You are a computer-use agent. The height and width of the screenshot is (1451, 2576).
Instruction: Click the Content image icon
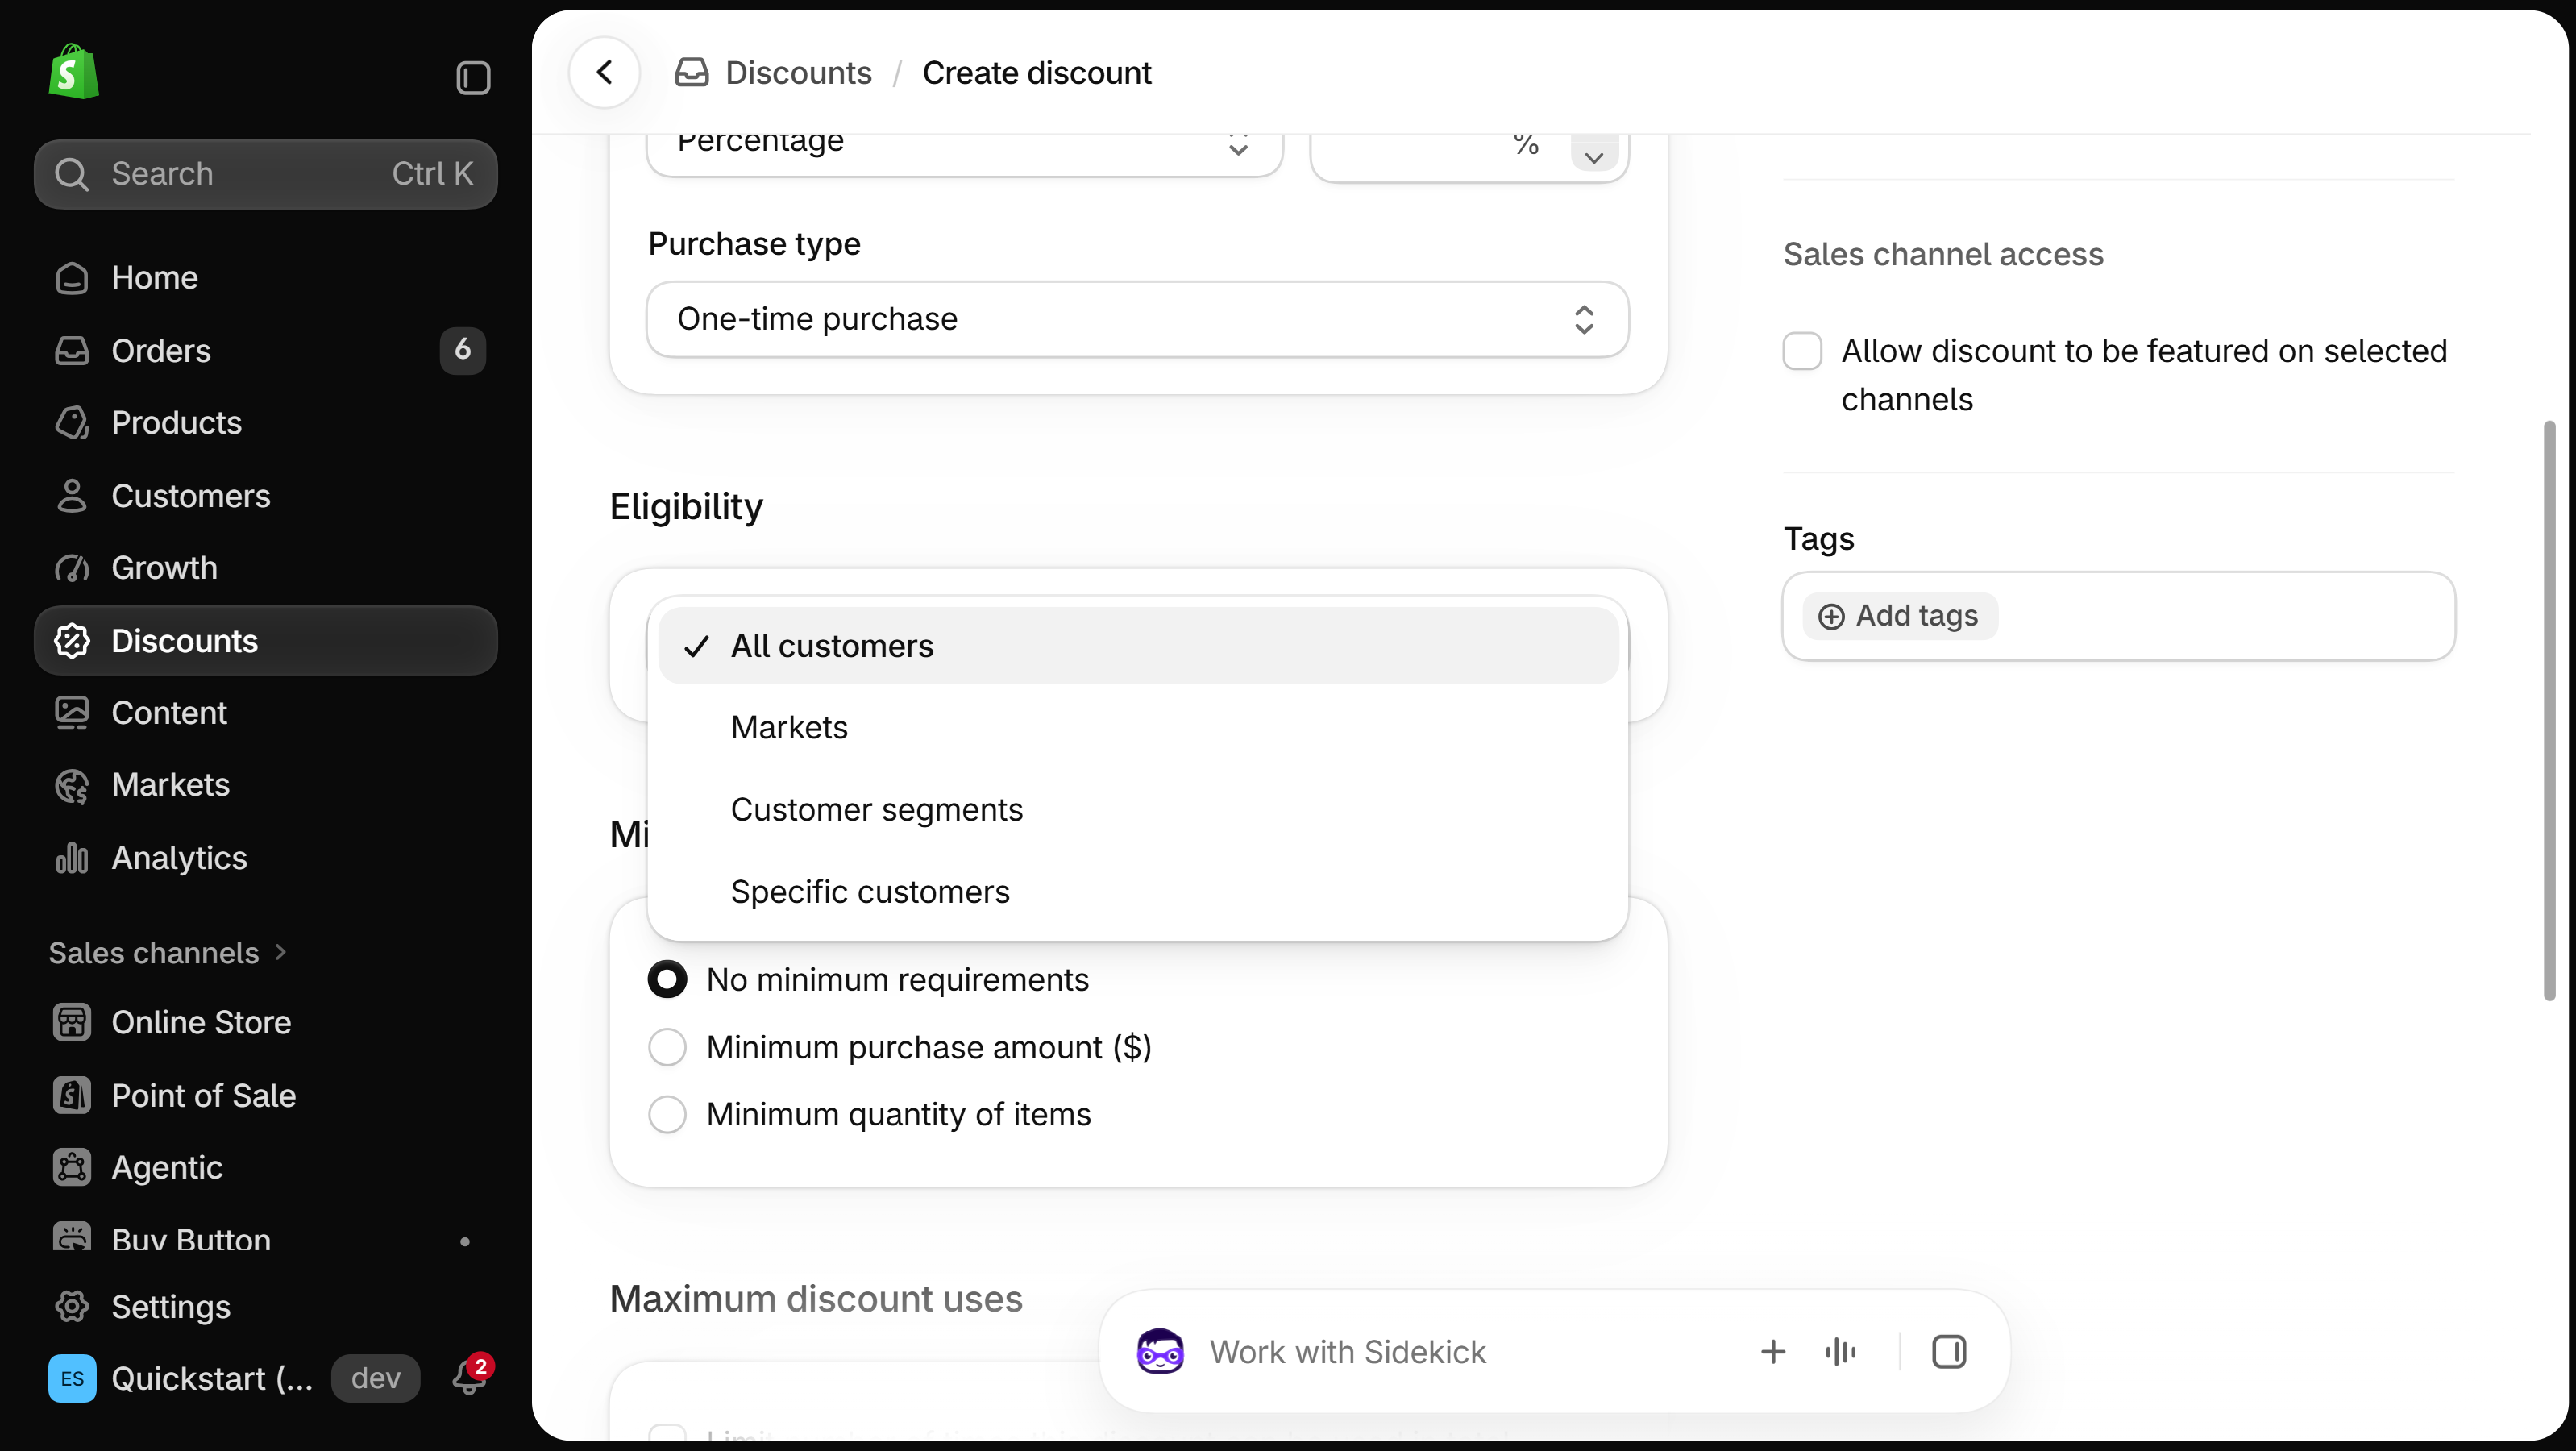click(72, 713)
